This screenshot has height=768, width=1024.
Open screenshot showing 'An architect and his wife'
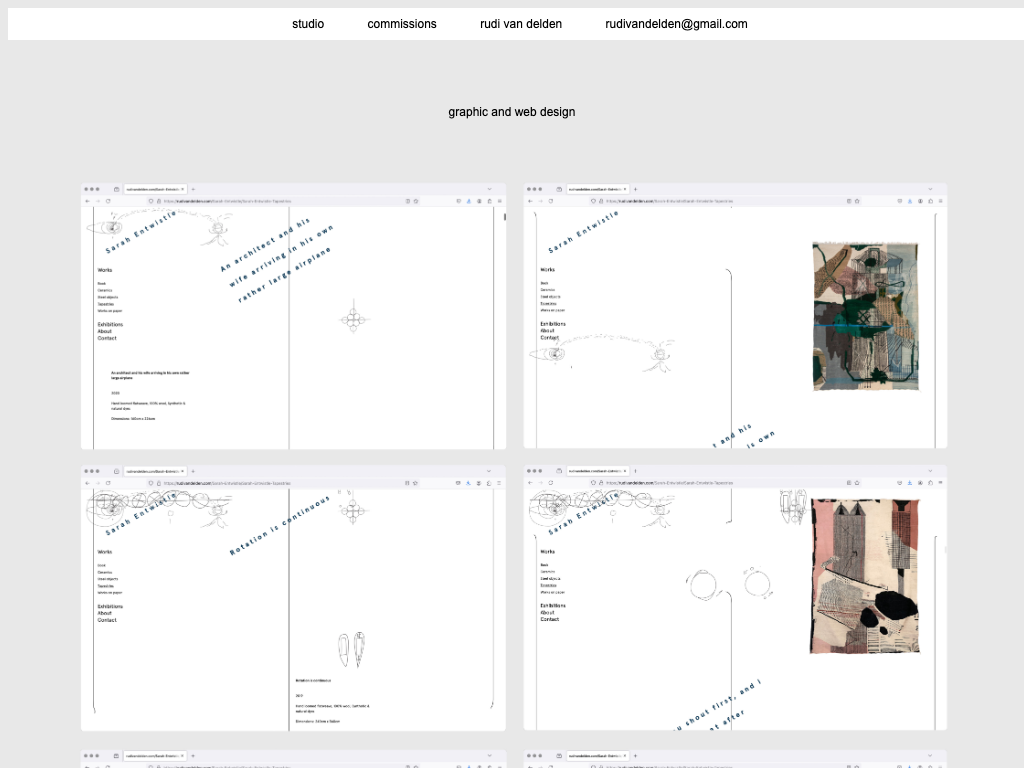click(293, 316)
